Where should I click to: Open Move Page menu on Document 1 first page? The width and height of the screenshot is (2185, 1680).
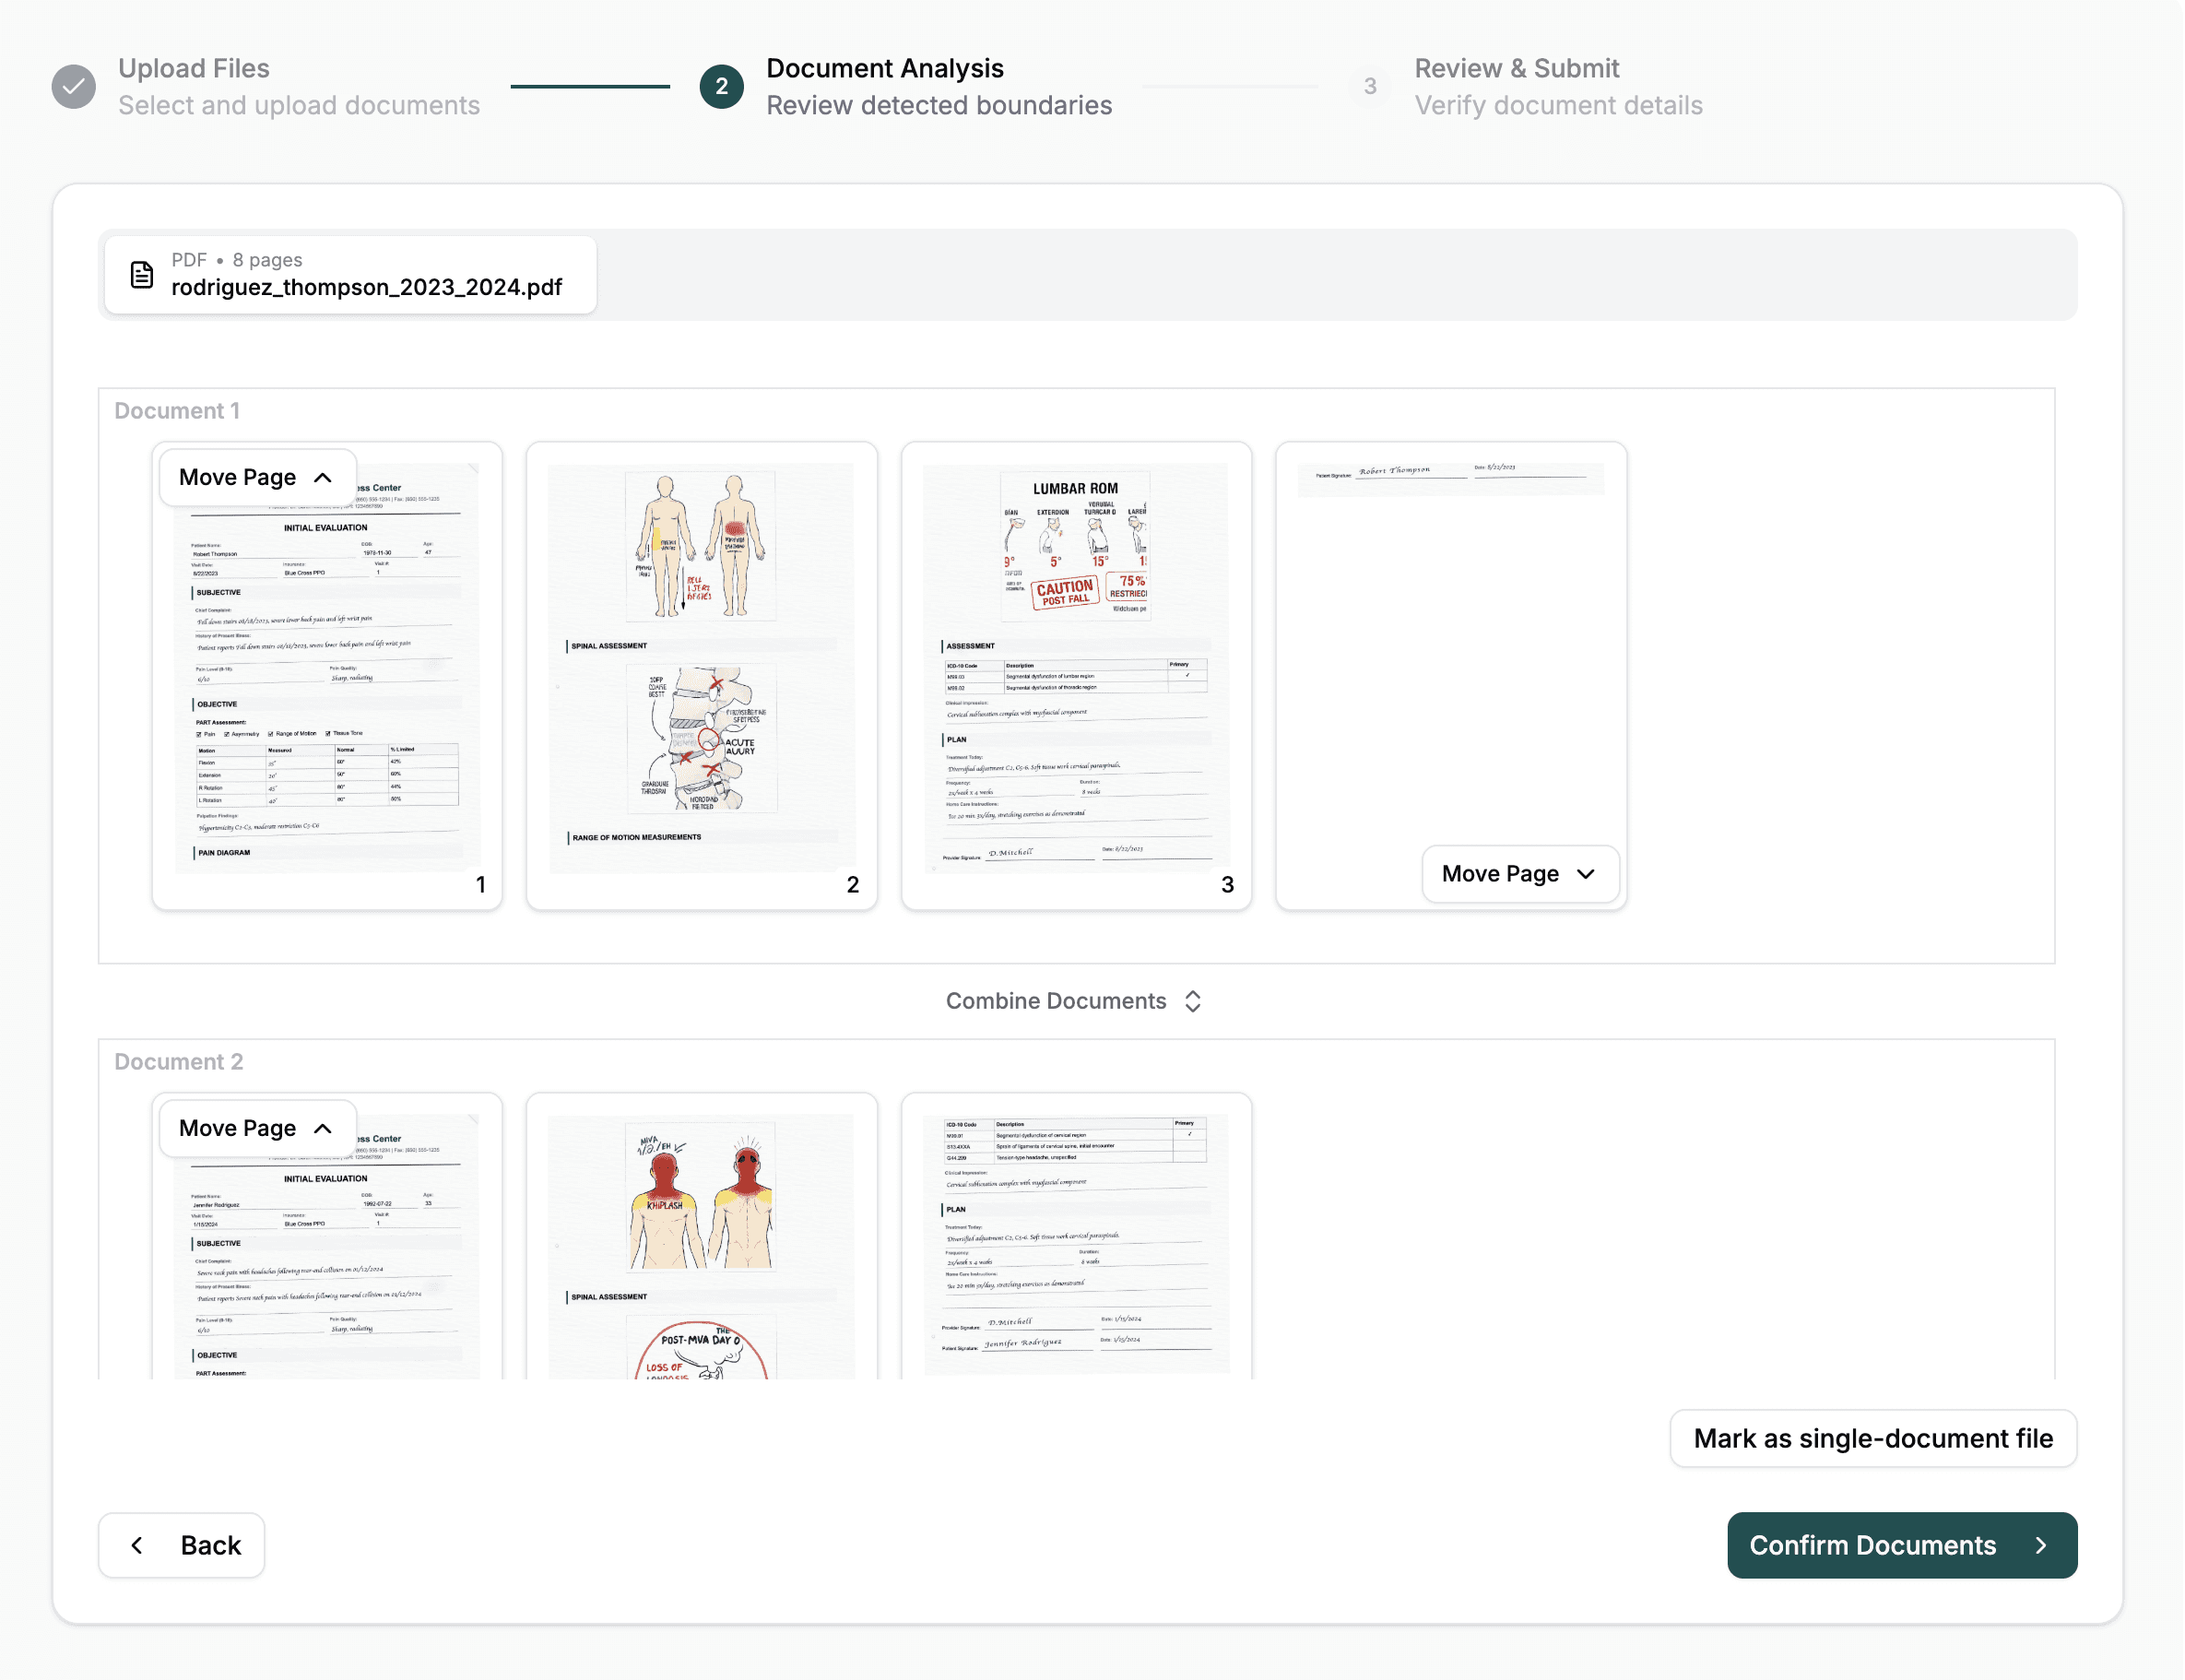tap(256, 478)
